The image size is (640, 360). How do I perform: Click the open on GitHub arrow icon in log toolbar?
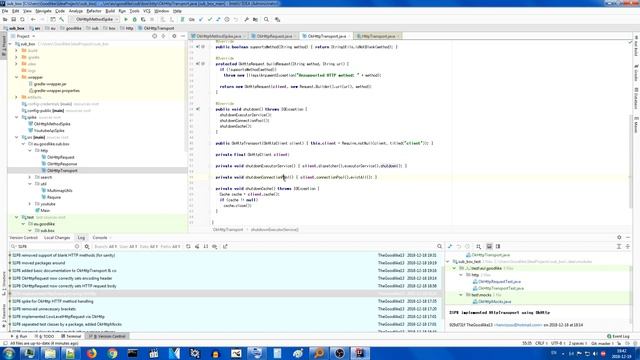(x=225, y=247)
